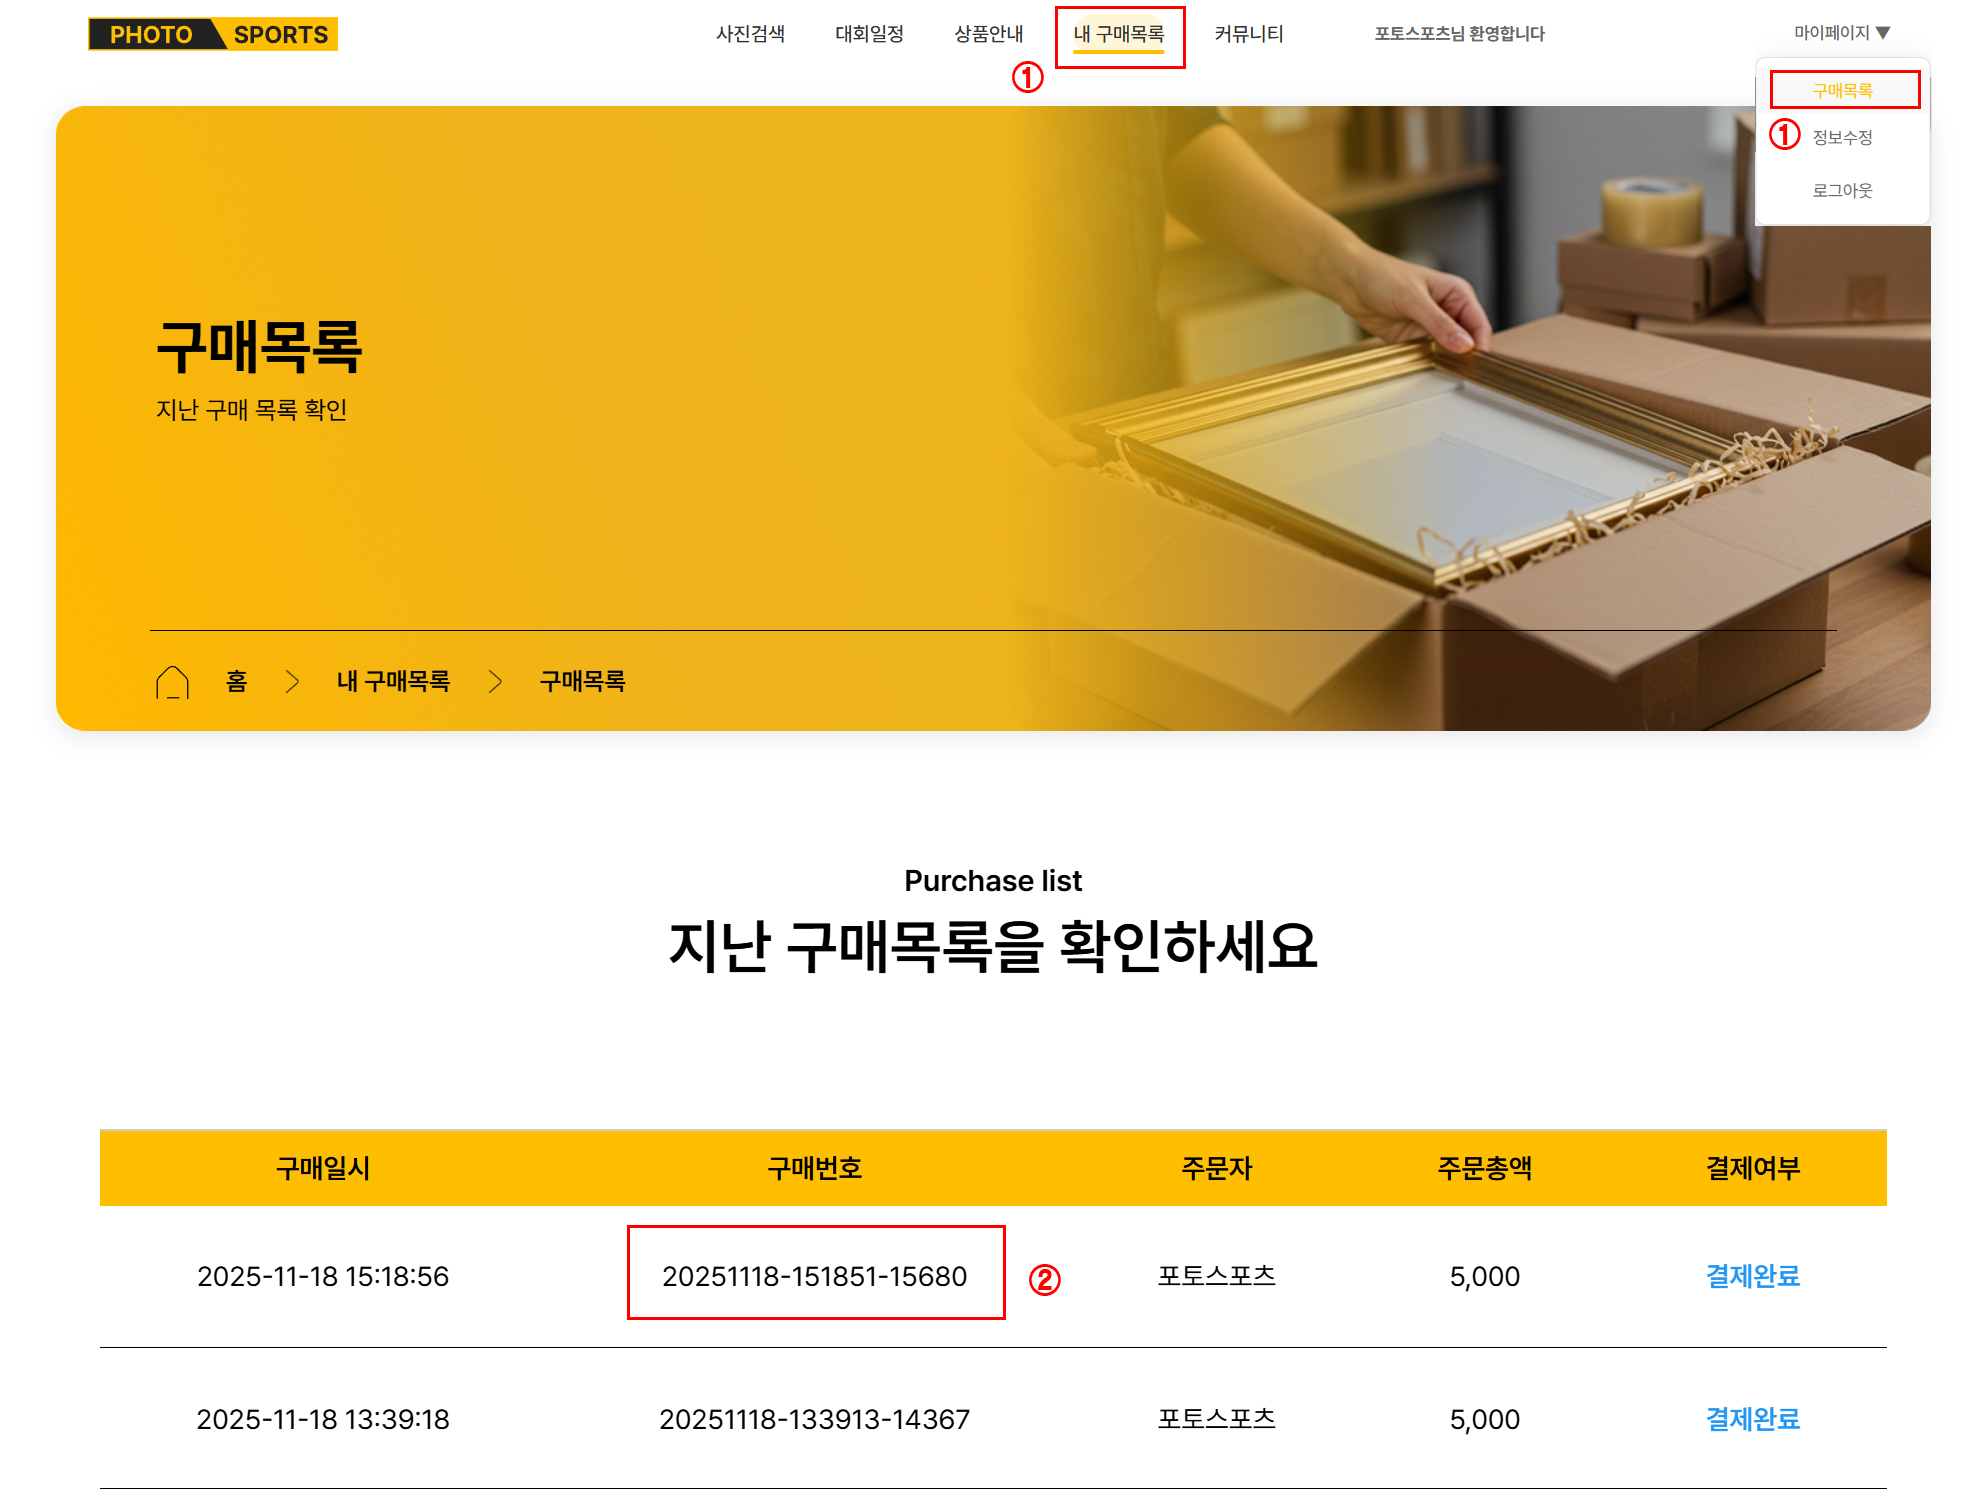
Task: Click the 구매일시 column header
Action: point(323,1168)
